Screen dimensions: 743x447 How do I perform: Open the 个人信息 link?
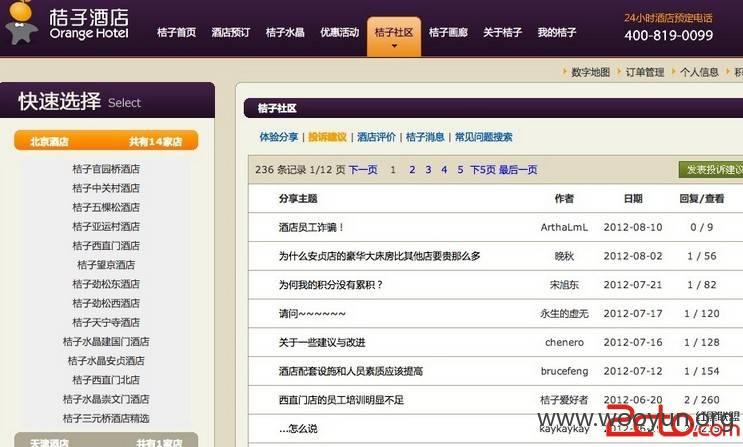click(x=699, y=72)
